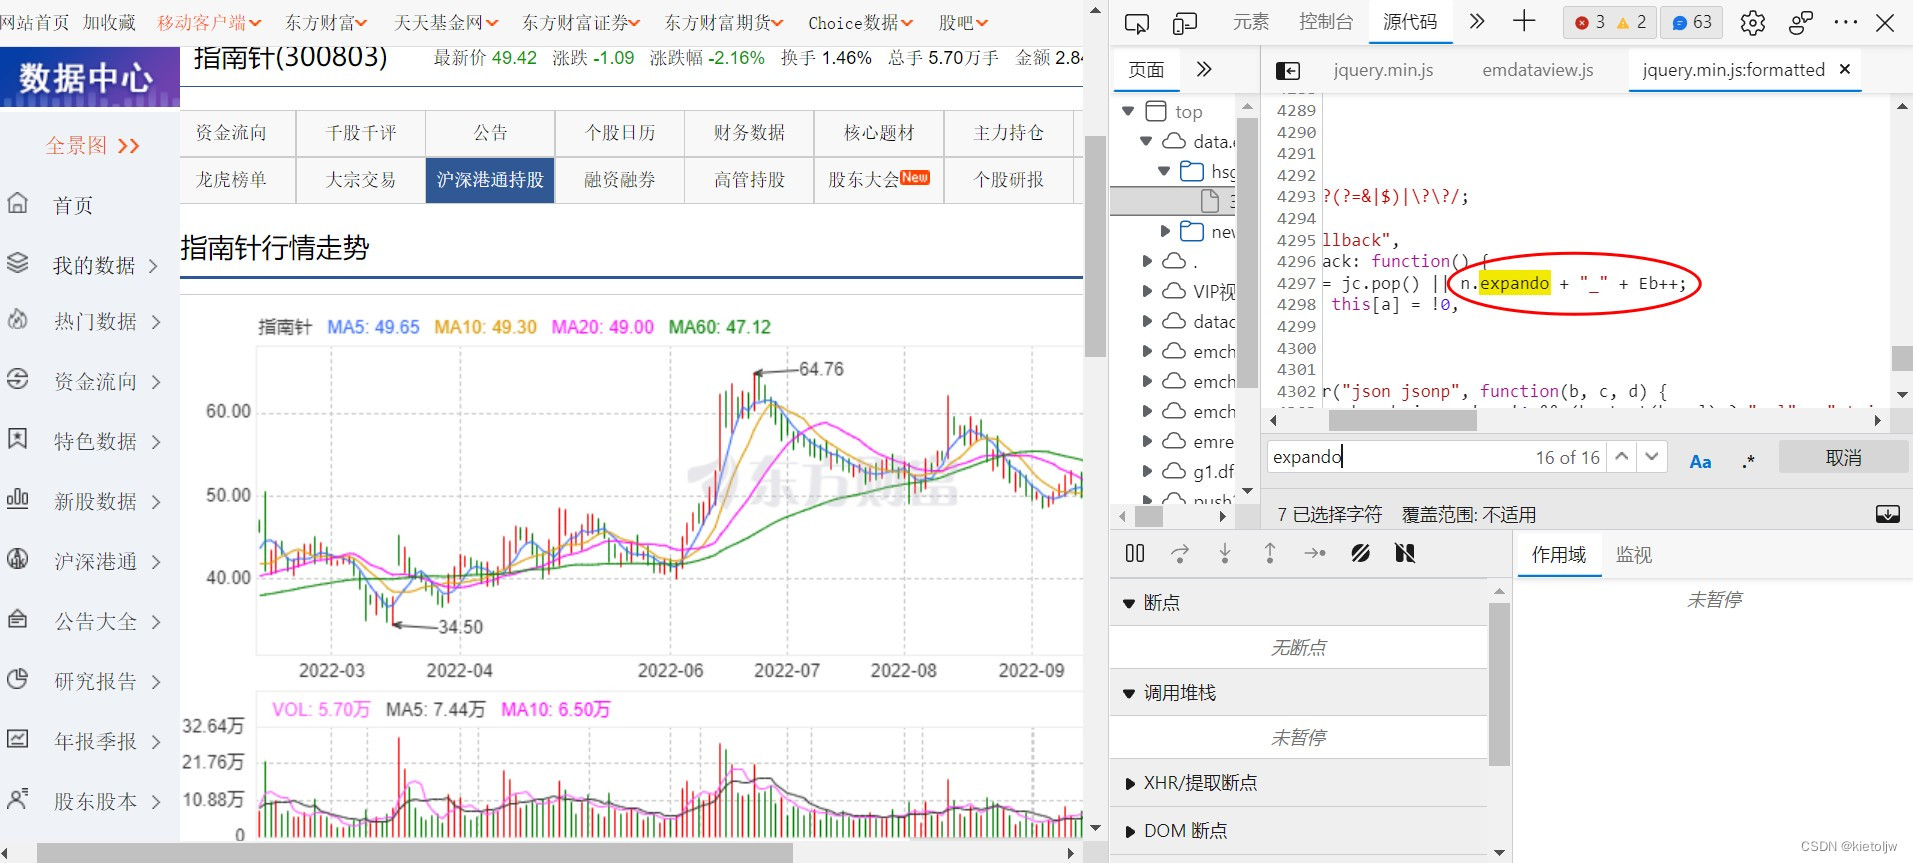Open the 股吧 top menu dropdown

[x=963, y=22]
